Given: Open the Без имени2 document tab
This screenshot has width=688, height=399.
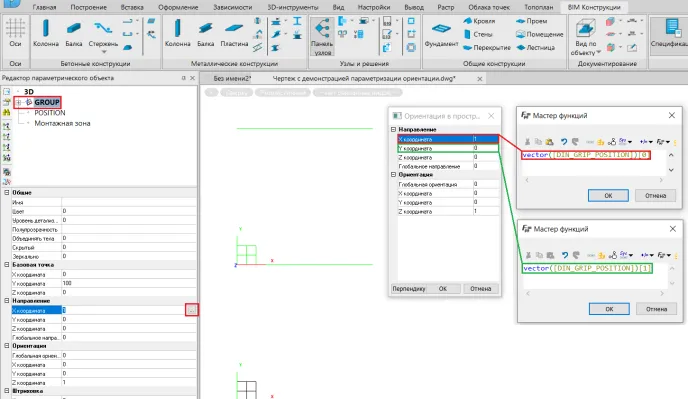Looking at the screenshot, I should (x=232, y=79).
